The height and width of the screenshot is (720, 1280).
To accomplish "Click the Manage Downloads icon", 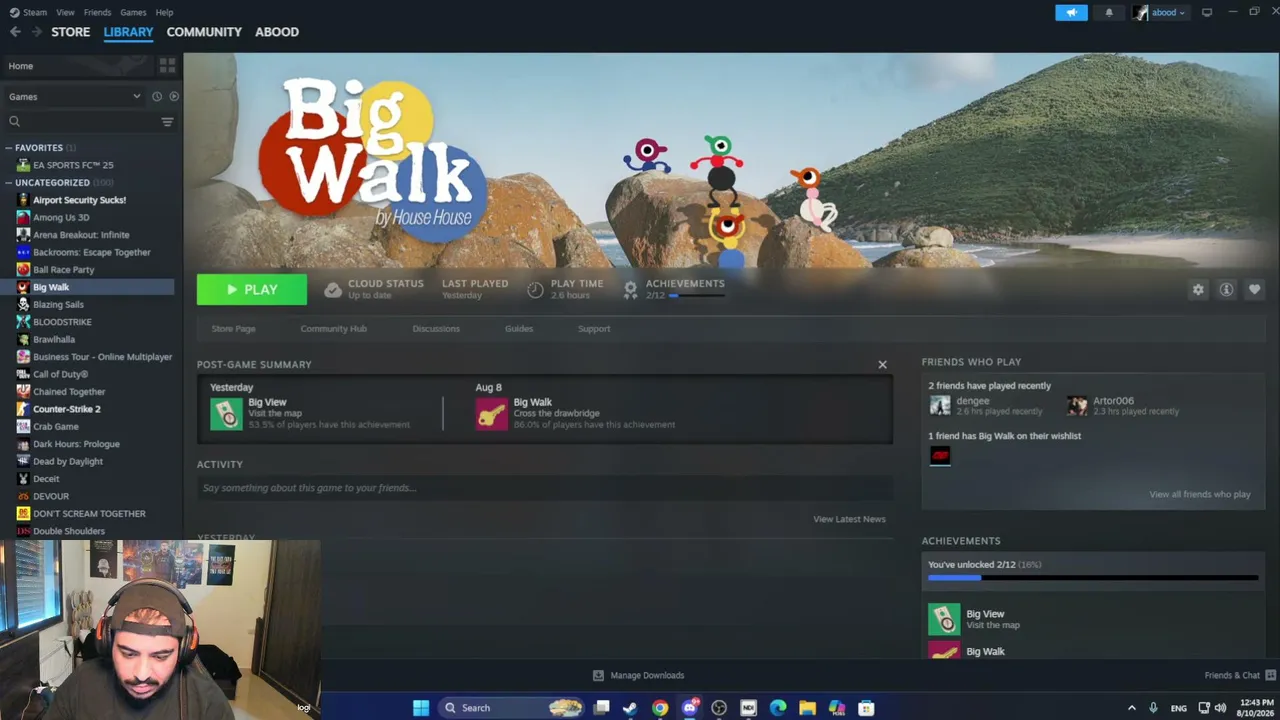I will coord(598,675).
